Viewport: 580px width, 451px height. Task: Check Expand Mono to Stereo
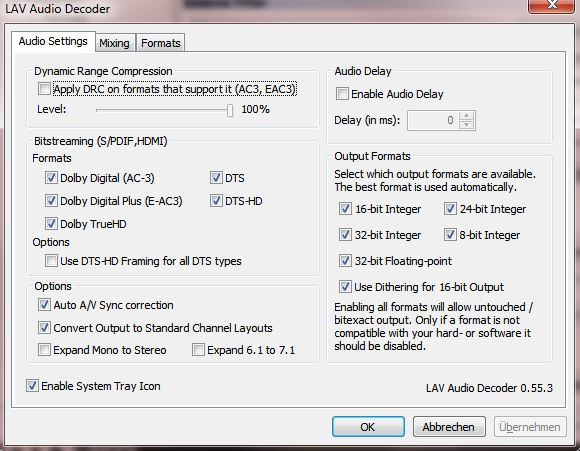pyautogui.click(x=44, y=350)
